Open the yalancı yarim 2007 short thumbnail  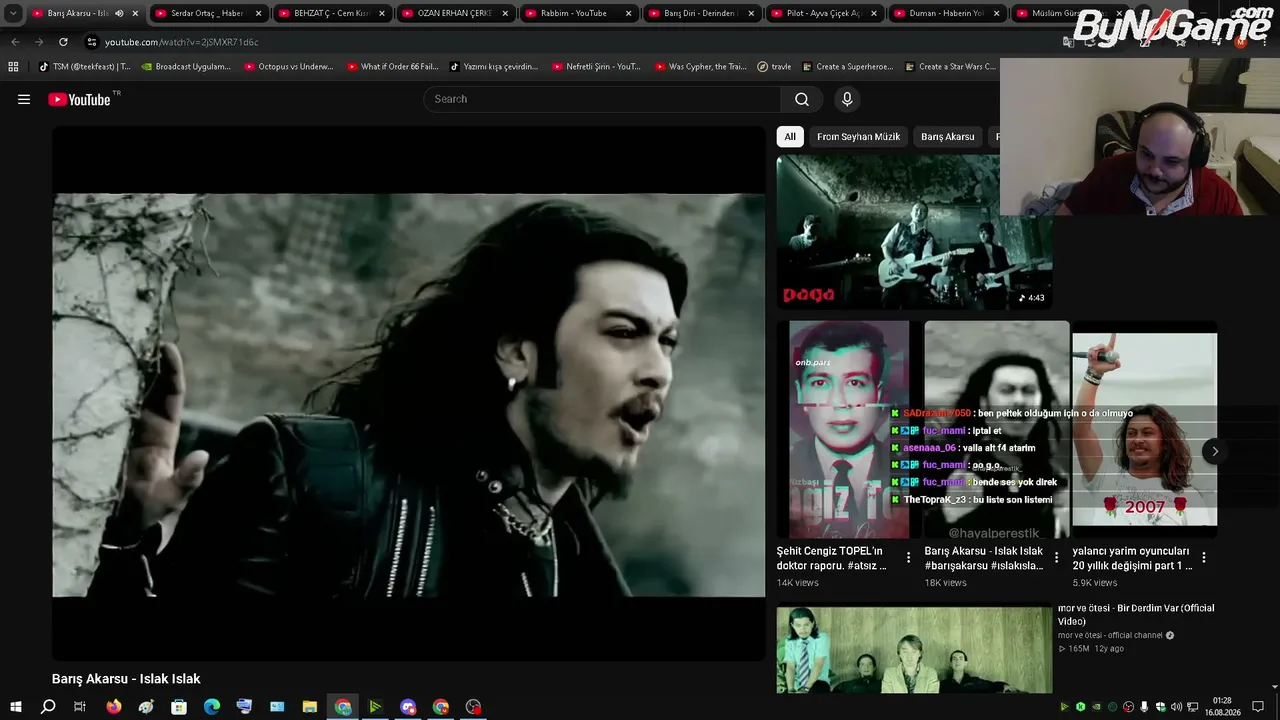pyautogui.click(x=1145, y=430)
